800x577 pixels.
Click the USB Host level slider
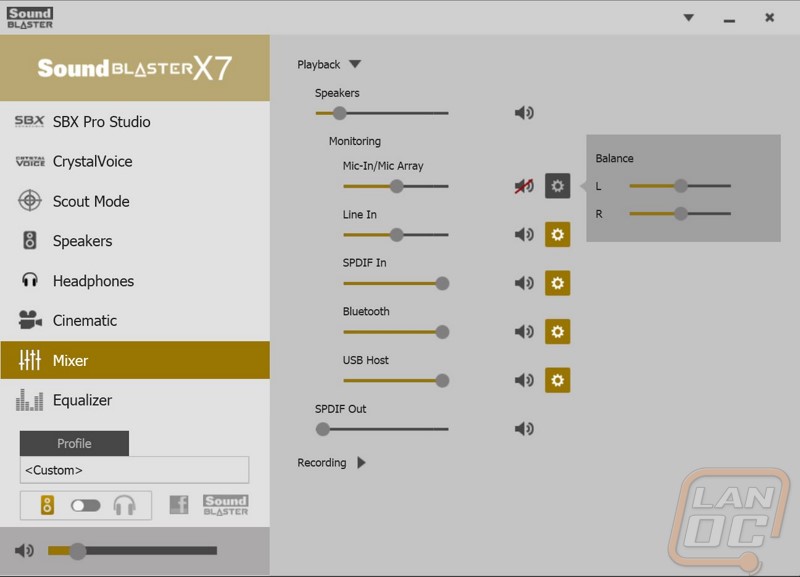(x=396, y=381)
